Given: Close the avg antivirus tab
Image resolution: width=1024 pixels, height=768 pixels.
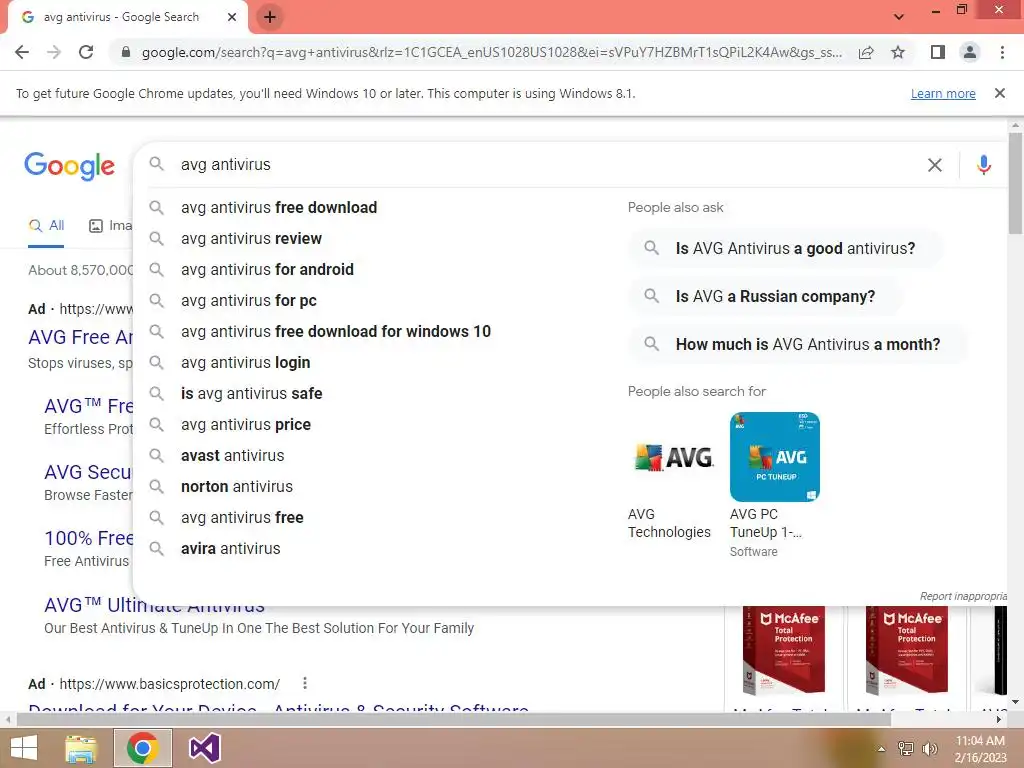Looking at the screenshot, I should [x=232, y=17].
